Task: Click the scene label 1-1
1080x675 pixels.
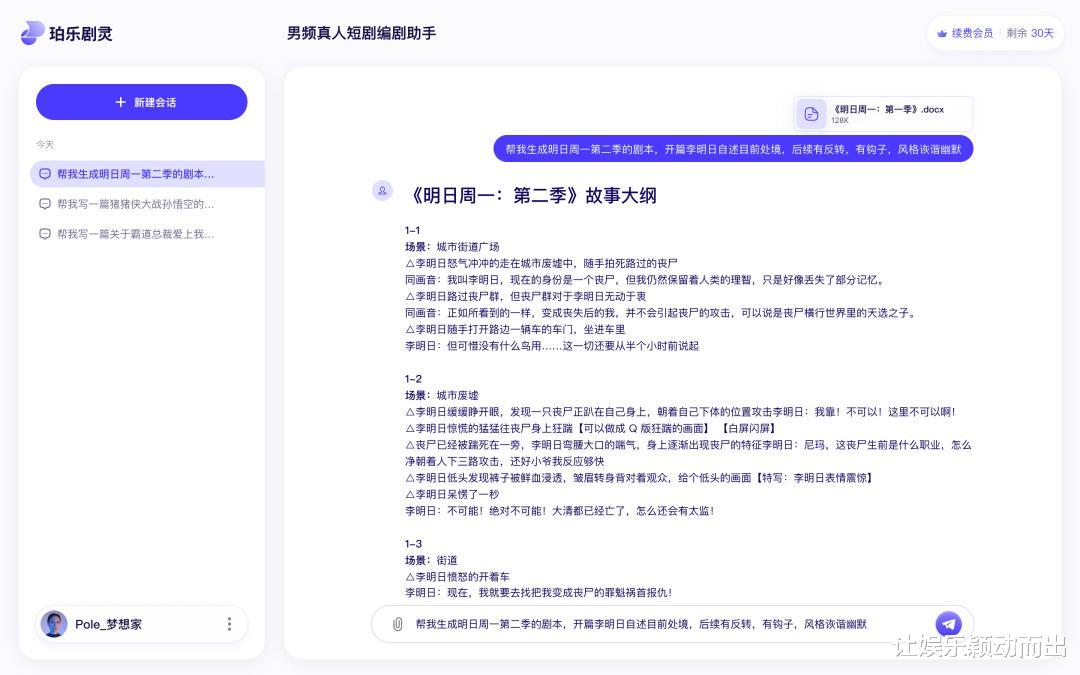Action: tap(413, 230)
